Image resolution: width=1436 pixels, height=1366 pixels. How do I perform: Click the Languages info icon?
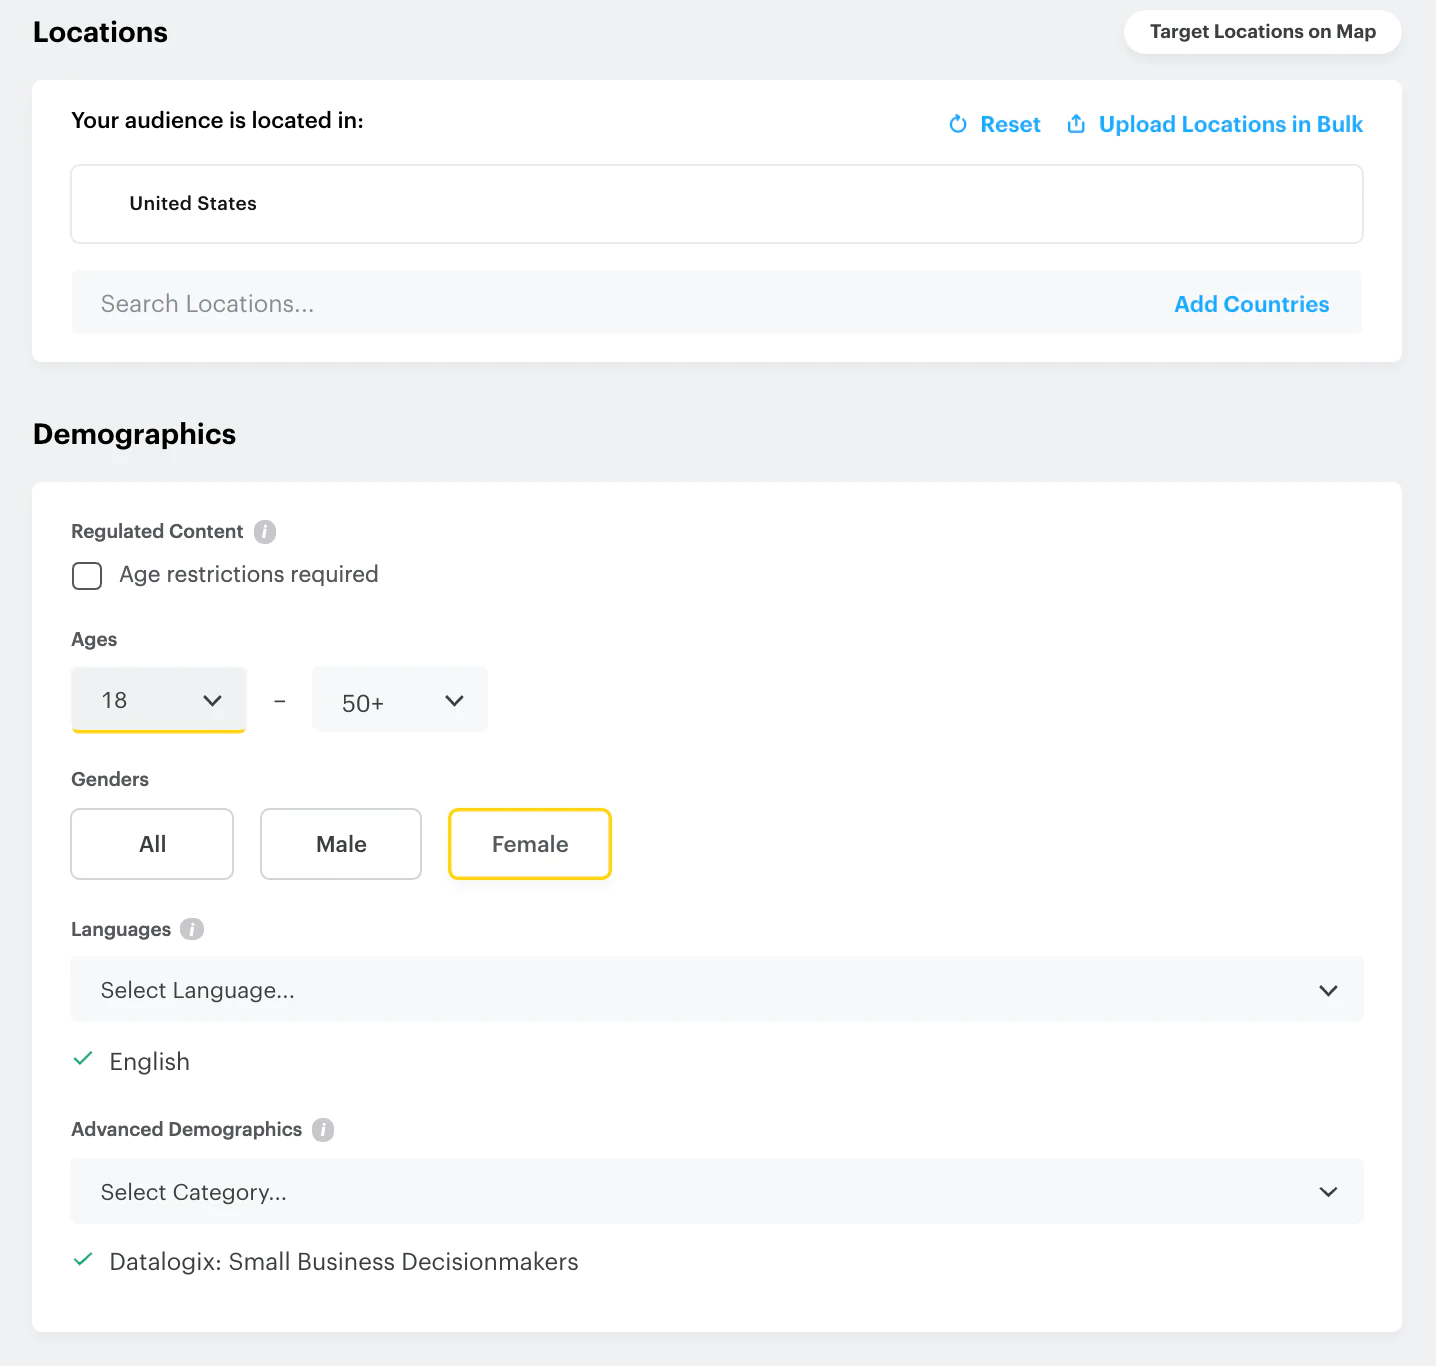192,929
